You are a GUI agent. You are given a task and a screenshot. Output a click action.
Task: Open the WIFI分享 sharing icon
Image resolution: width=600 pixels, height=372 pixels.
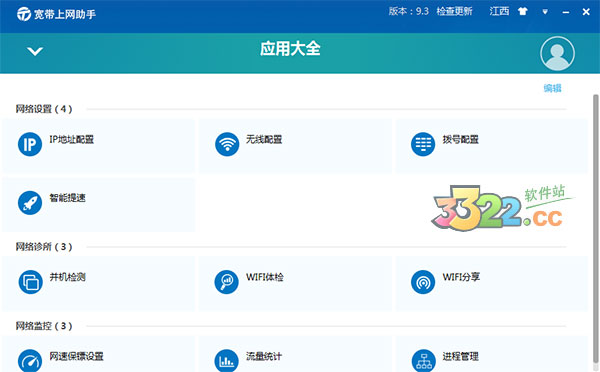423,282
